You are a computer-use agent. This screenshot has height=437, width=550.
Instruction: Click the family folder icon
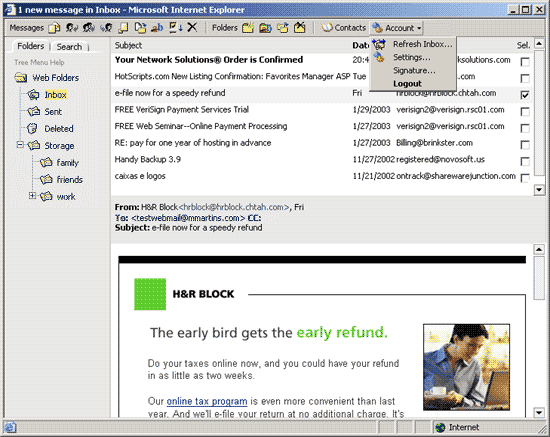coord(46,162)
